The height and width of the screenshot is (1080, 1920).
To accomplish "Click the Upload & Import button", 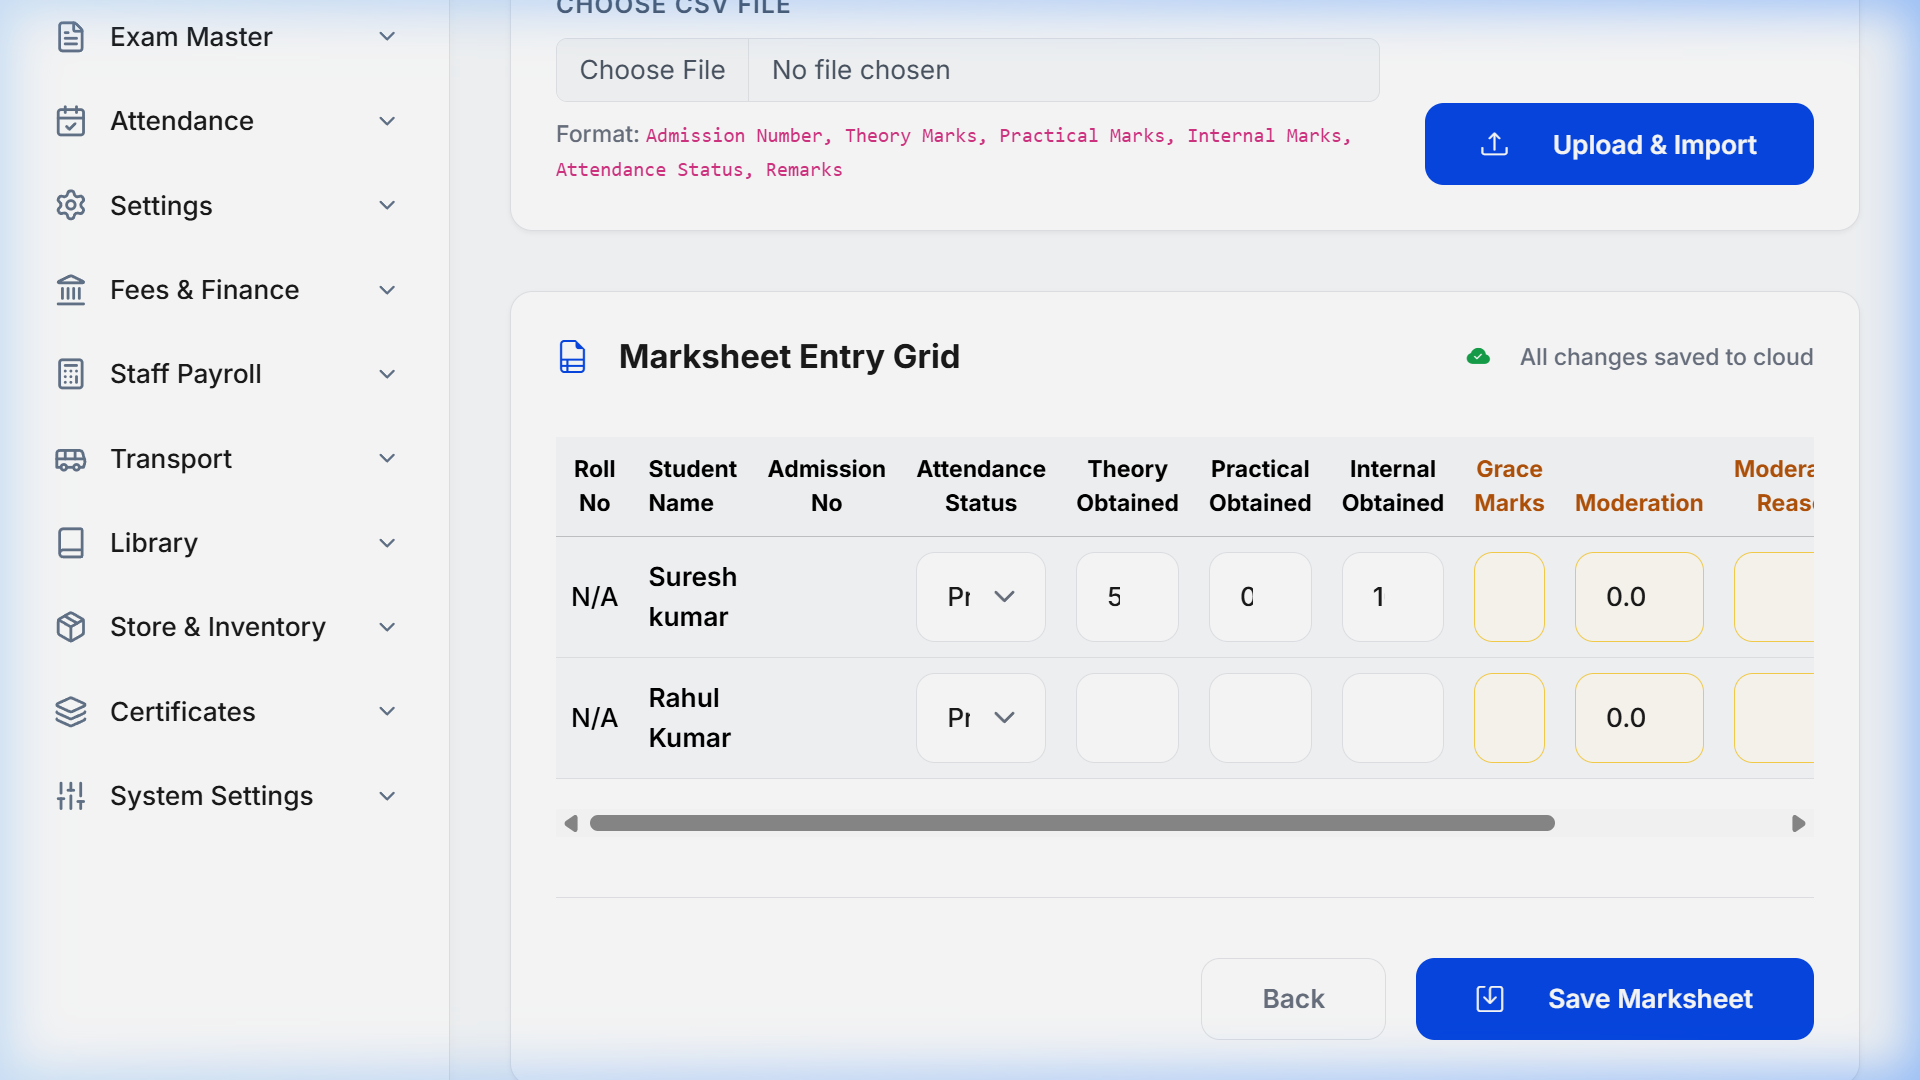I will [1619, 144].
